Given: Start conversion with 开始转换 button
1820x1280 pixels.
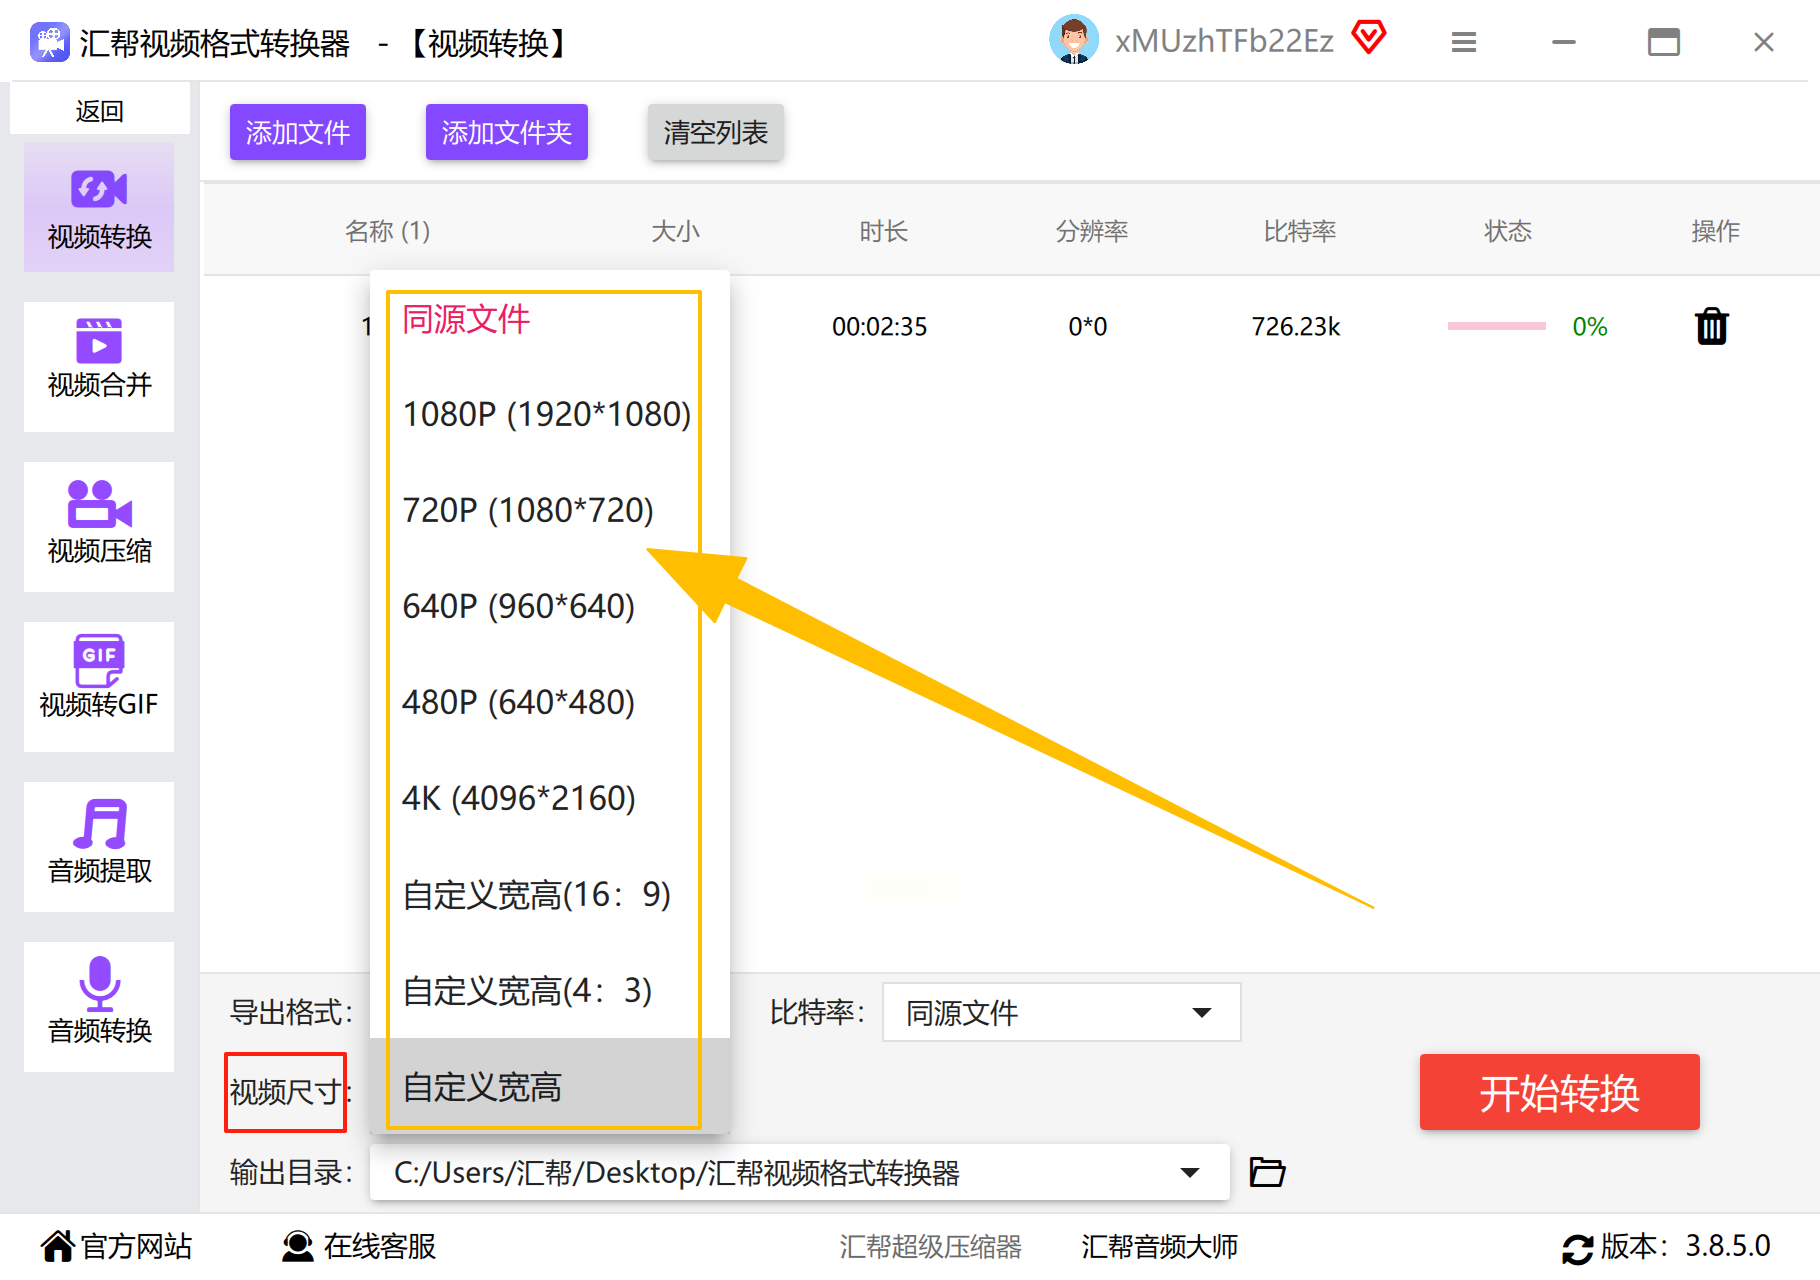Looking at the screenshot, I should point(1559,1092).
